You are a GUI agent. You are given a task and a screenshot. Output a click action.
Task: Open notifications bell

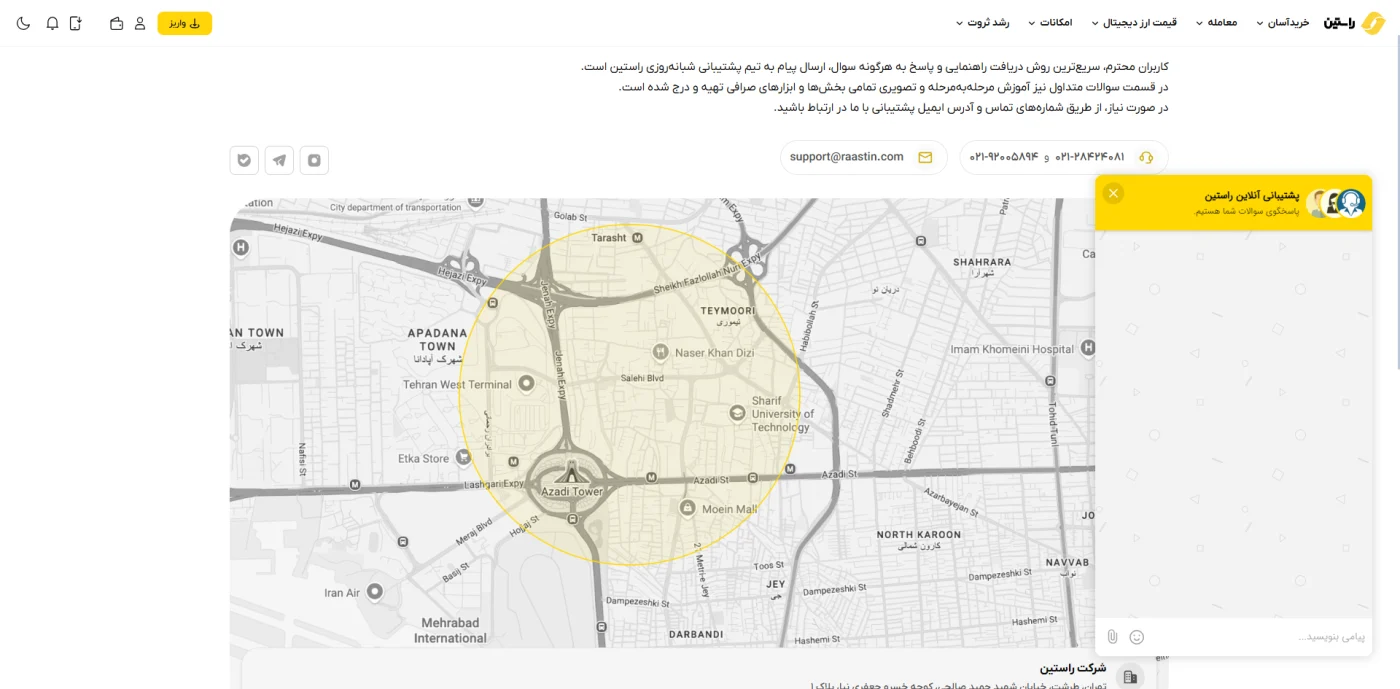point(52,23)
